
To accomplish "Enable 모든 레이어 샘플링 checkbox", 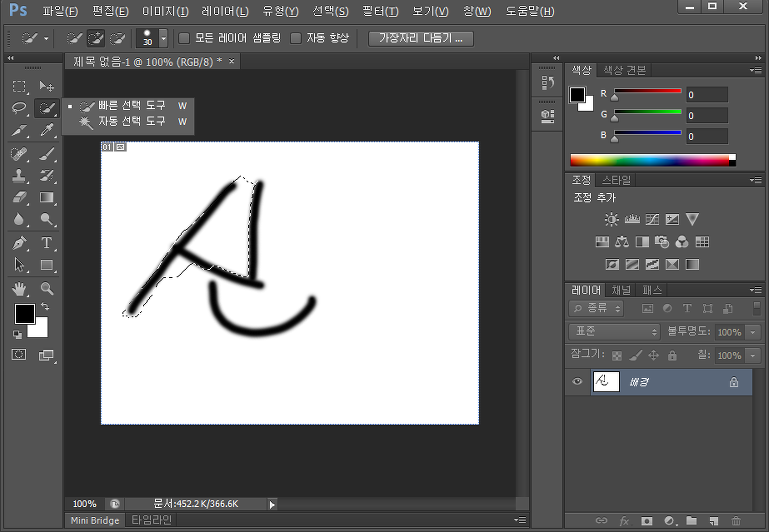I will (x=184, y=38).
